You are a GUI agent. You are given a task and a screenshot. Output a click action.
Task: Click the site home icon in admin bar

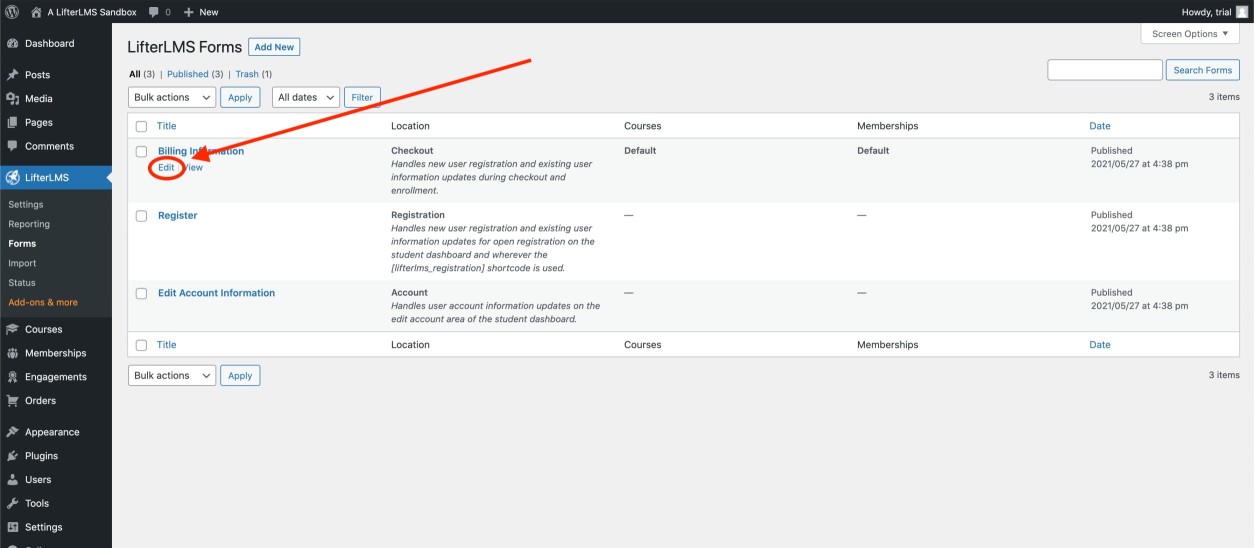(36, 12)
